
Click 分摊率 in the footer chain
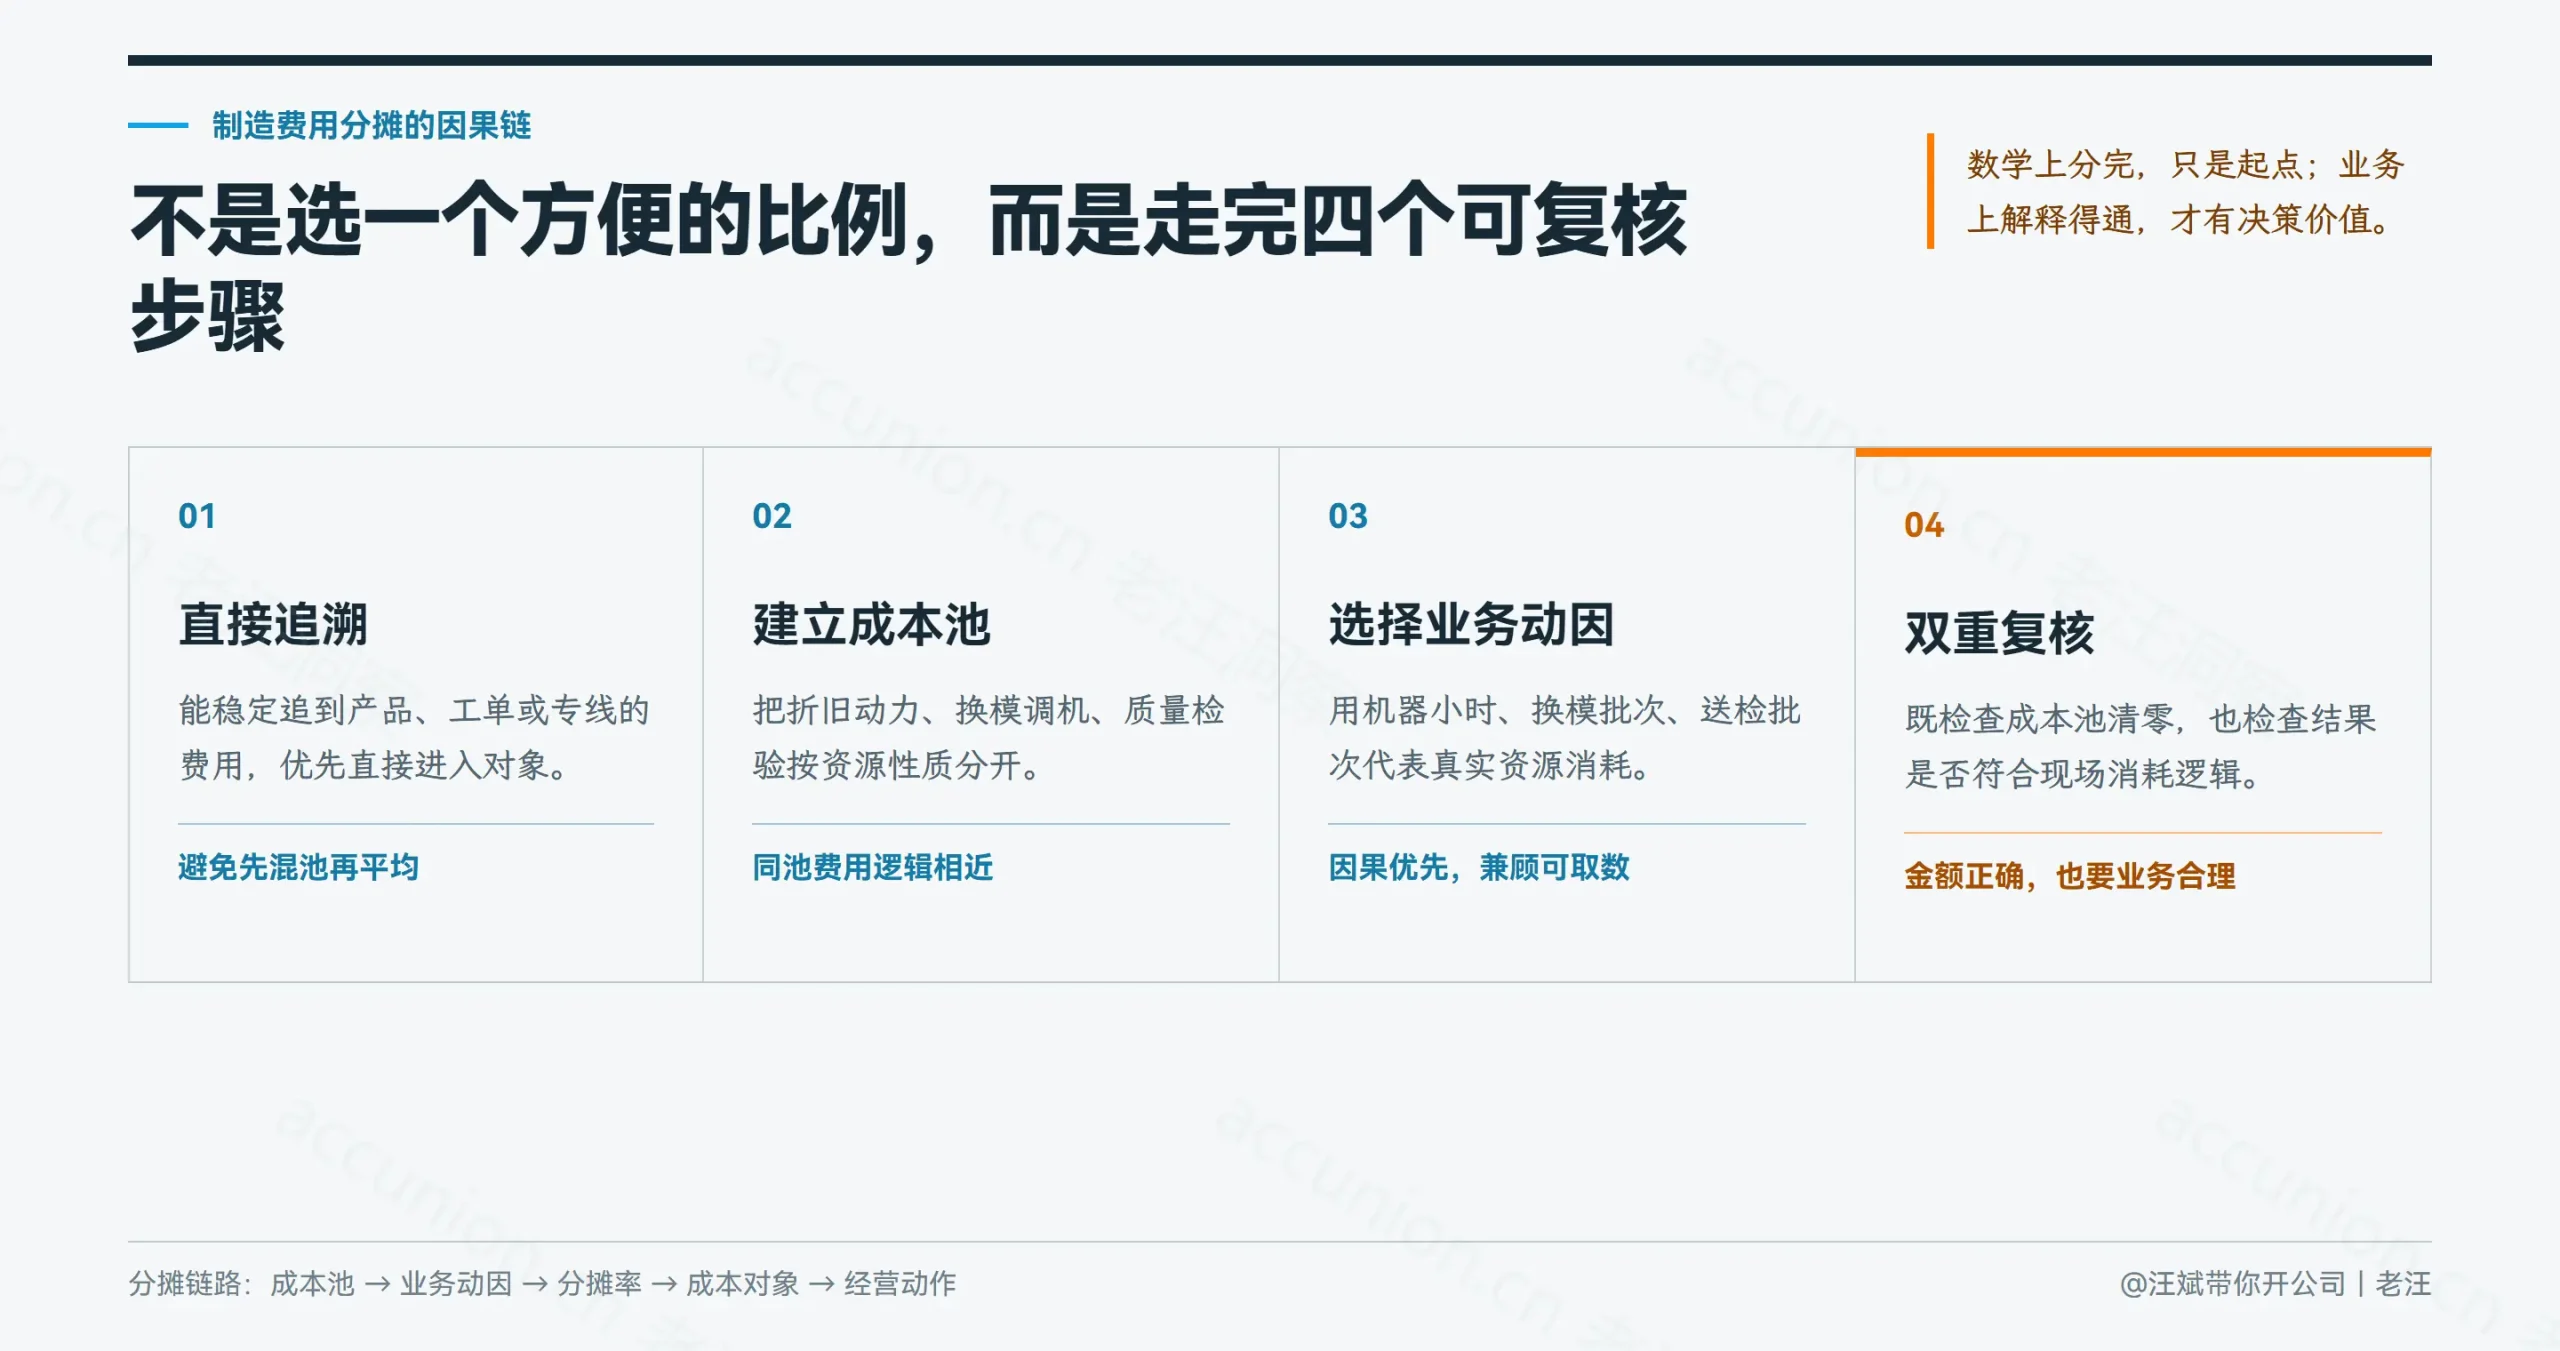(x=599, y=1283)
